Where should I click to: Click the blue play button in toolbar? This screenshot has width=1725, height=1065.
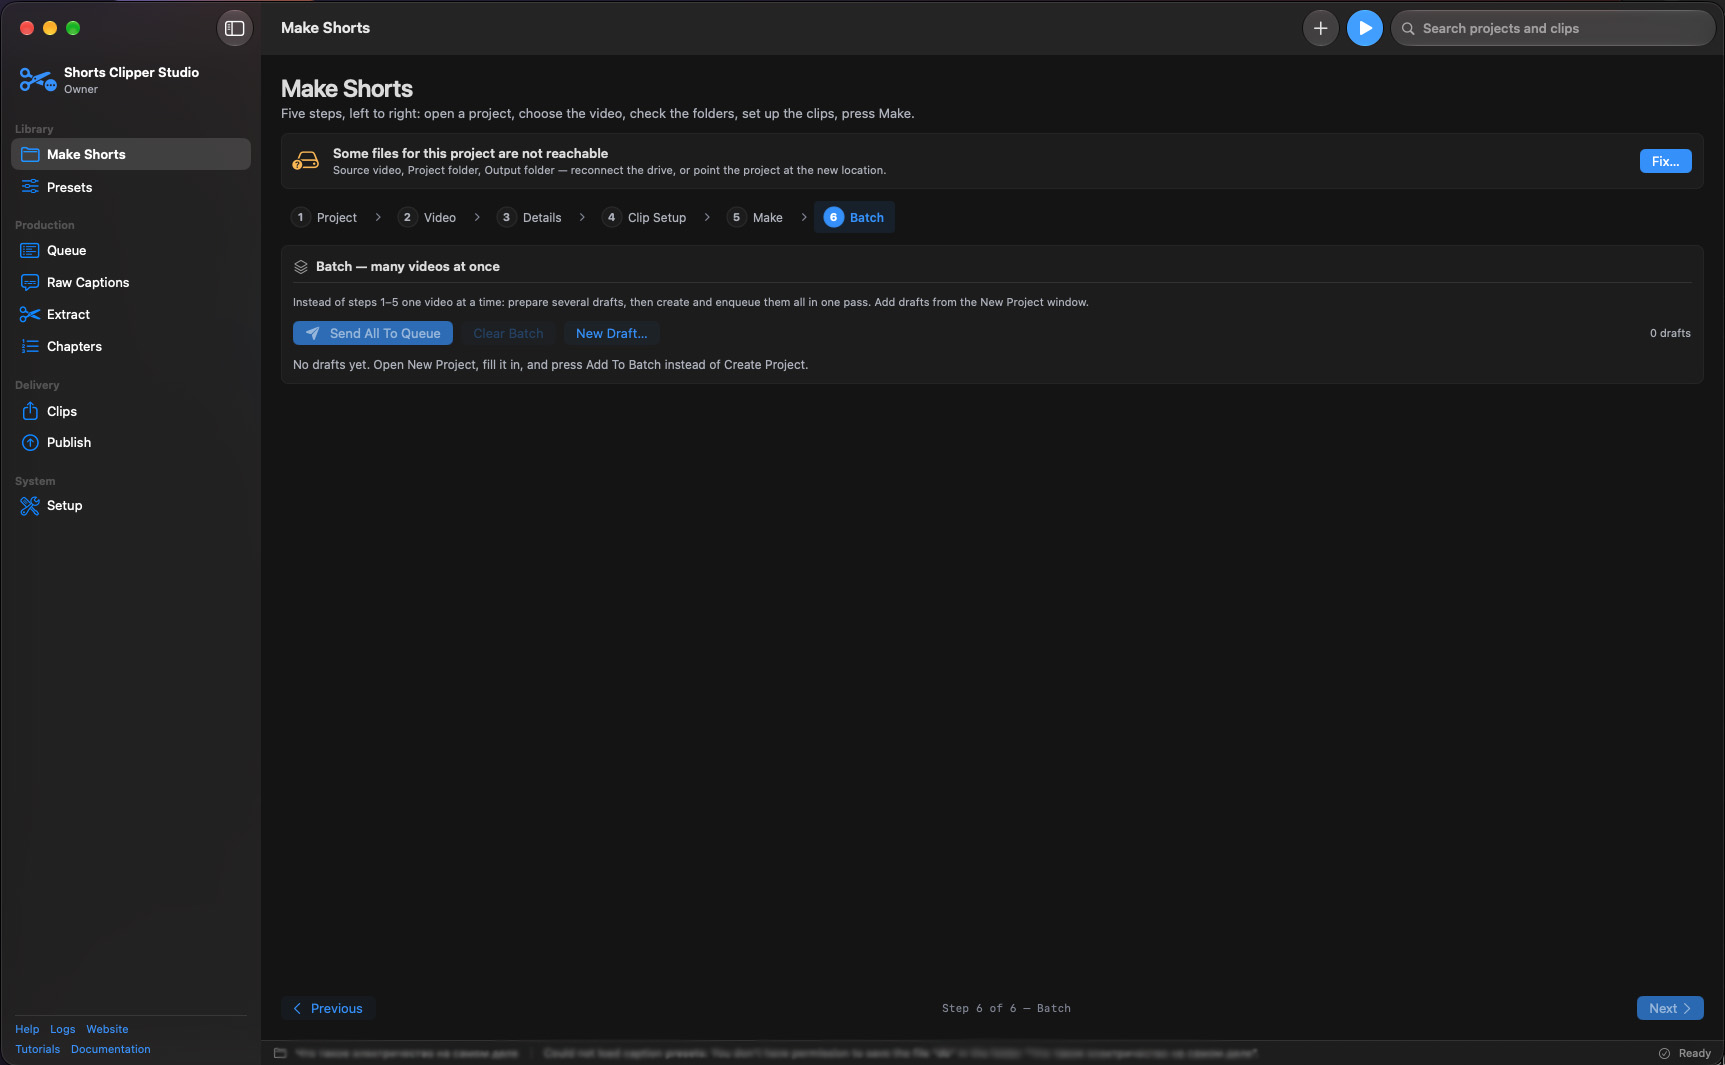coord(1364,28)
